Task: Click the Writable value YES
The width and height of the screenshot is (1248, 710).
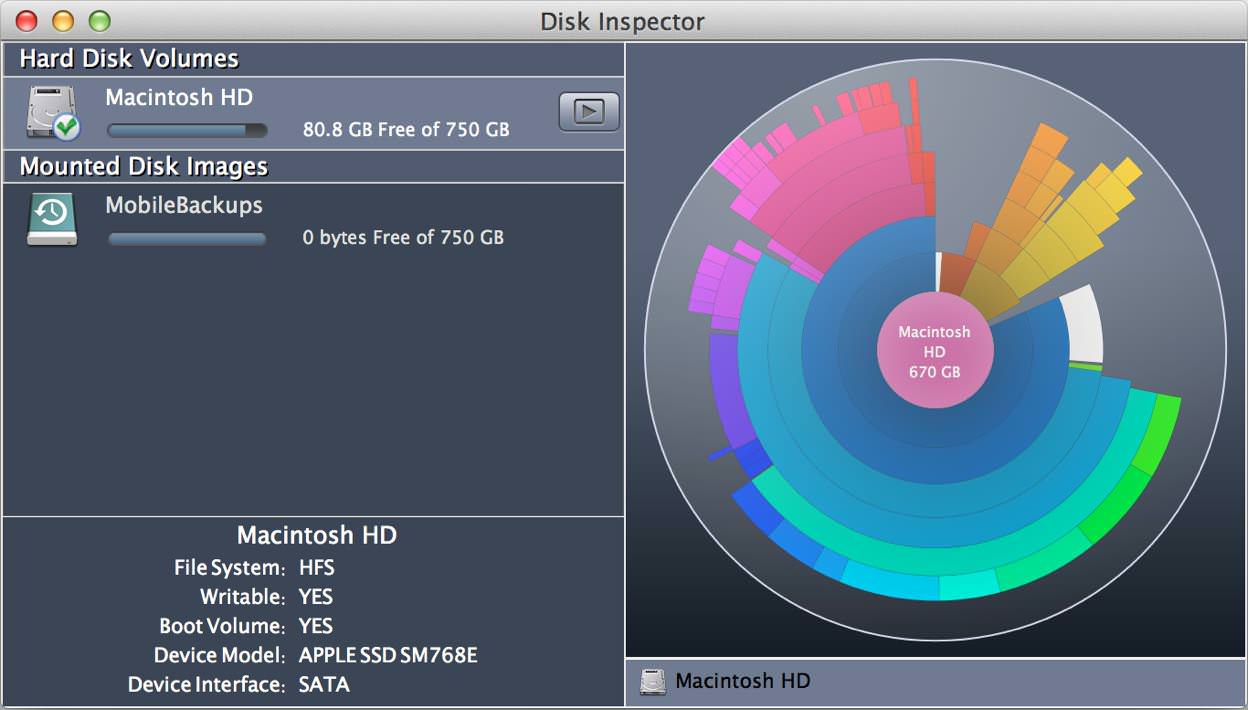Action: (x=316, y=597)
